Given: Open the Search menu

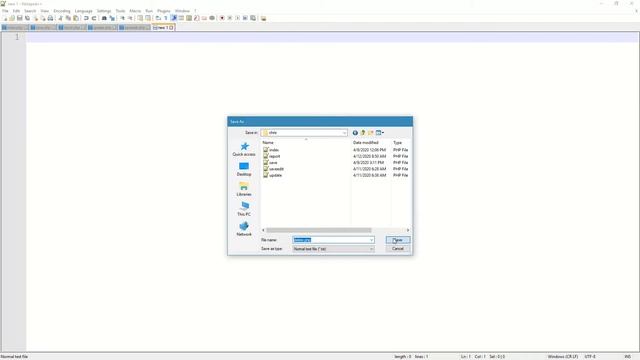Looking at the screenshot, I should point(30,11).
